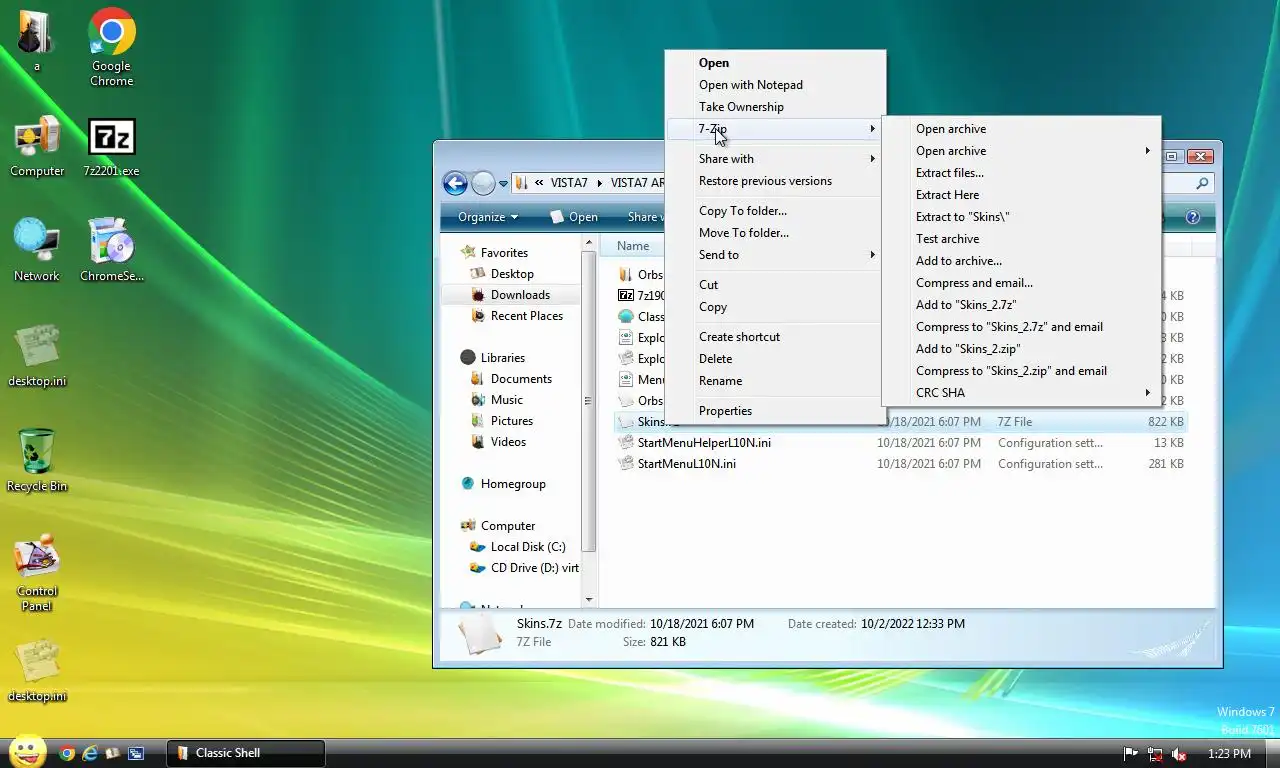The height and width of the screenshot is (768, 1280).
Task: Choose Delete from the context menu
Action: 774,359
